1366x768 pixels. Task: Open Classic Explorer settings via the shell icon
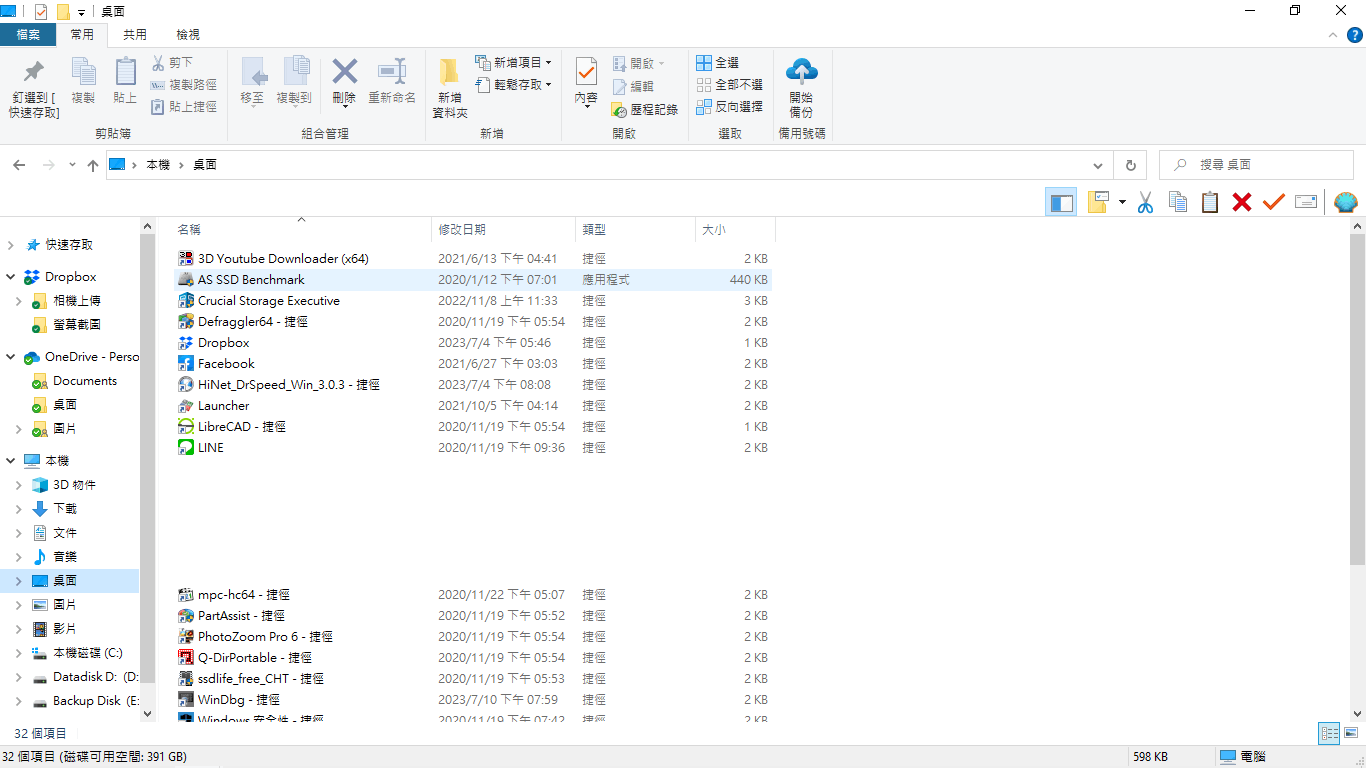click(x=1346, y=202)
